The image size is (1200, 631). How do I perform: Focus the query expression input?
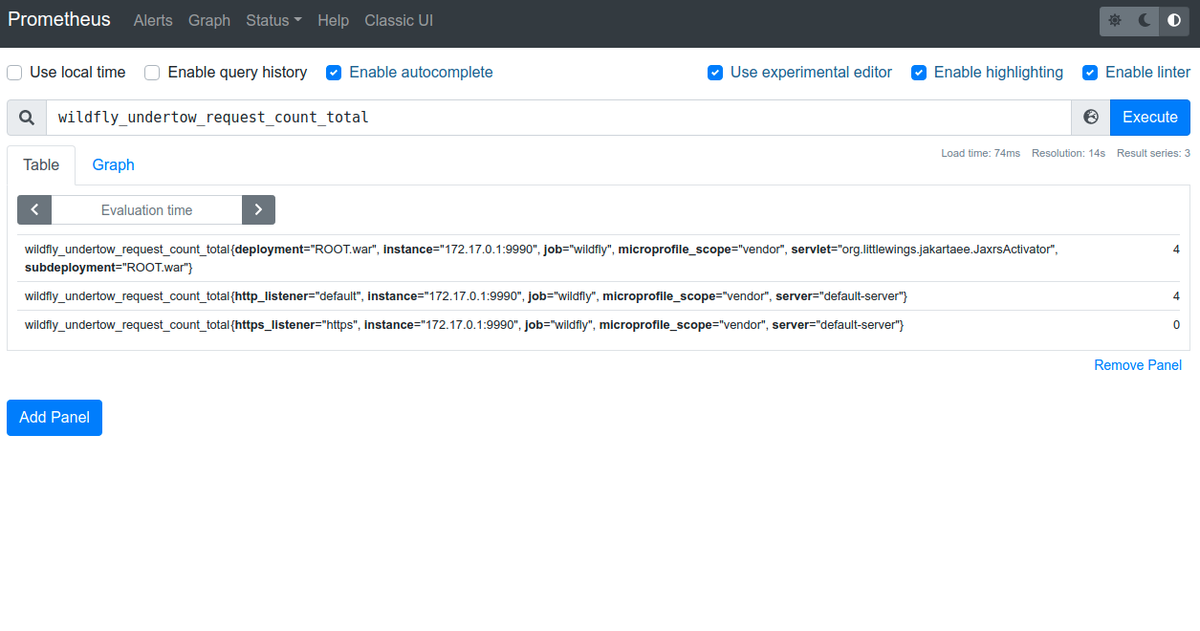559,117
